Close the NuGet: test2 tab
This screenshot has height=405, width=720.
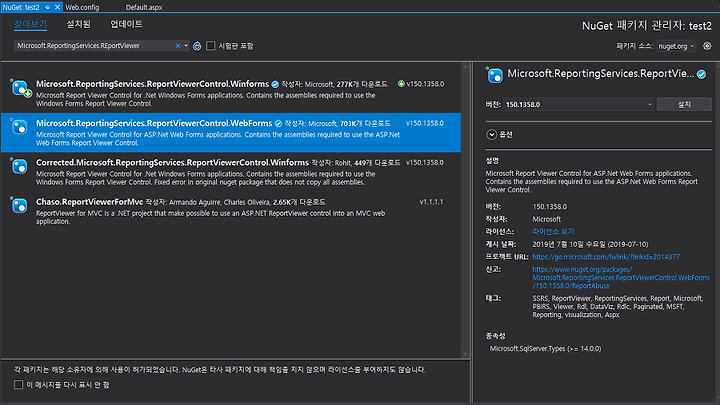click(57, 7)
